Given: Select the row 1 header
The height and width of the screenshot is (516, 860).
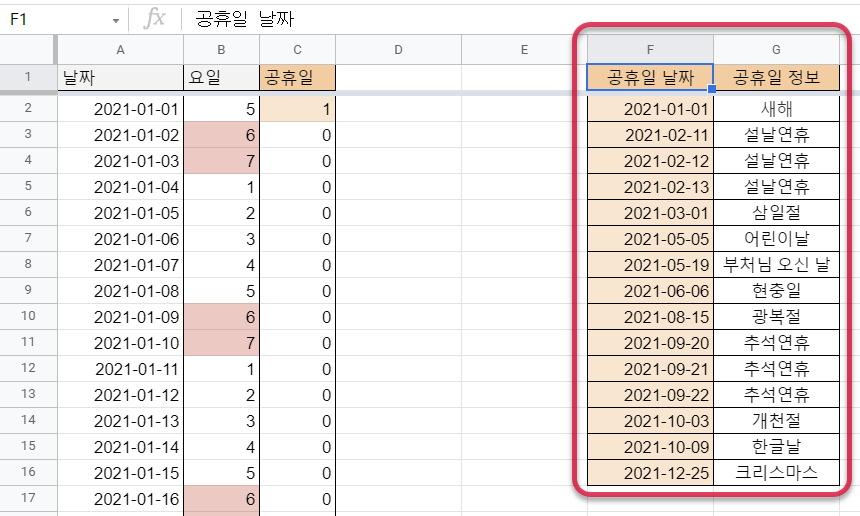Looking at the screenshot, I should click(x=27, y=77).
